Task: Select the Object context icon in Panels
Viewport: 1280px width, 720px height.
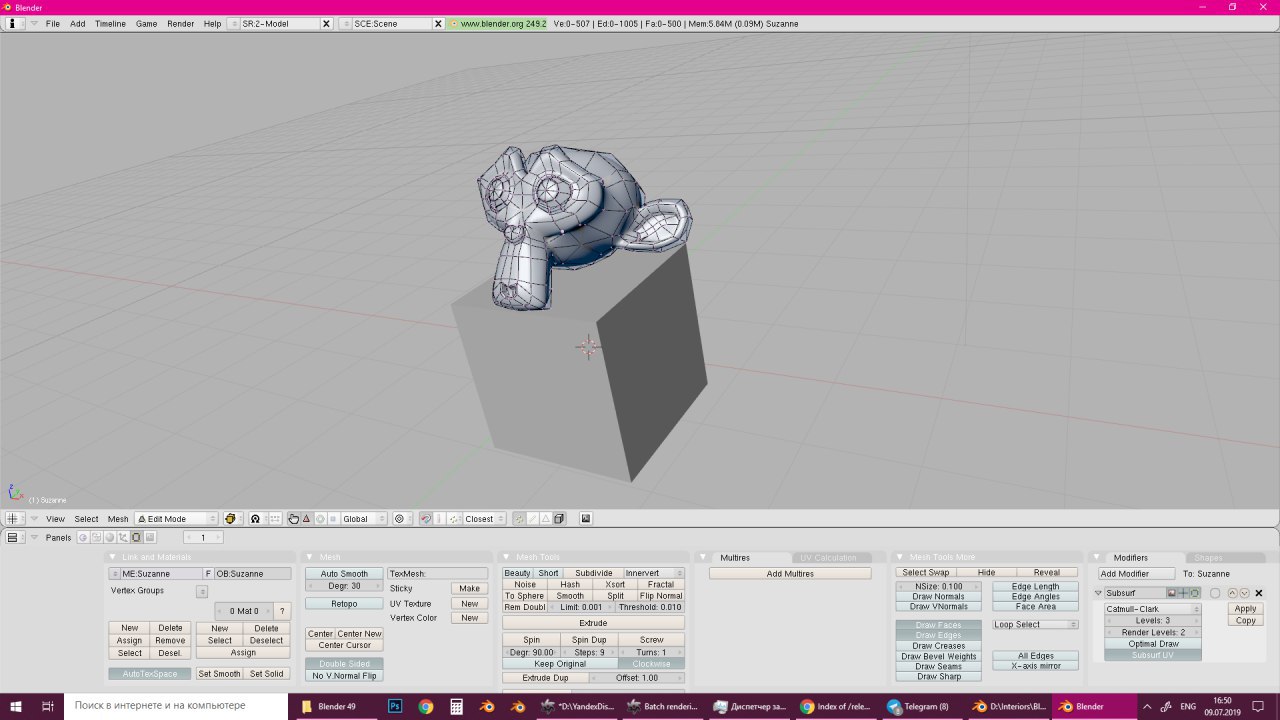Action: 123,537
